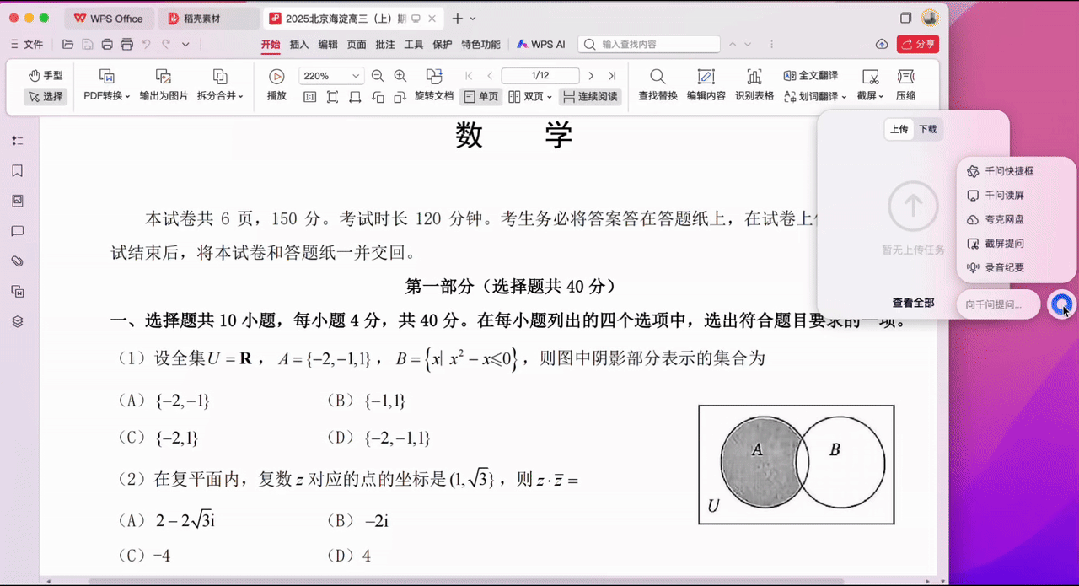The image size is (1079, 586).
Task: Click the 旋转文档 rotate document icon
Action: tap(434, 77)
